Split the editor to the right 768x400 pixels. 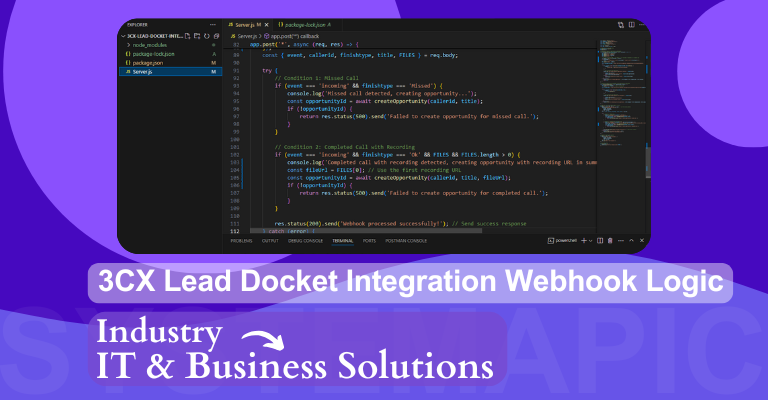pos(631,24)
